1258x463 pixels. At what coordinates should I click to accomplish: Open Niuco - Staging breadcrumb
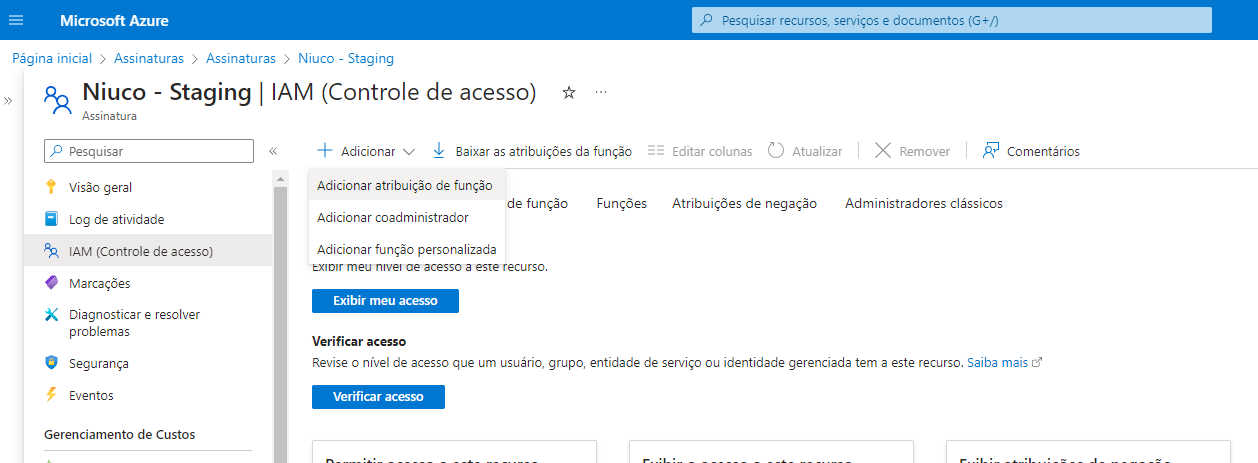point(346,59)
